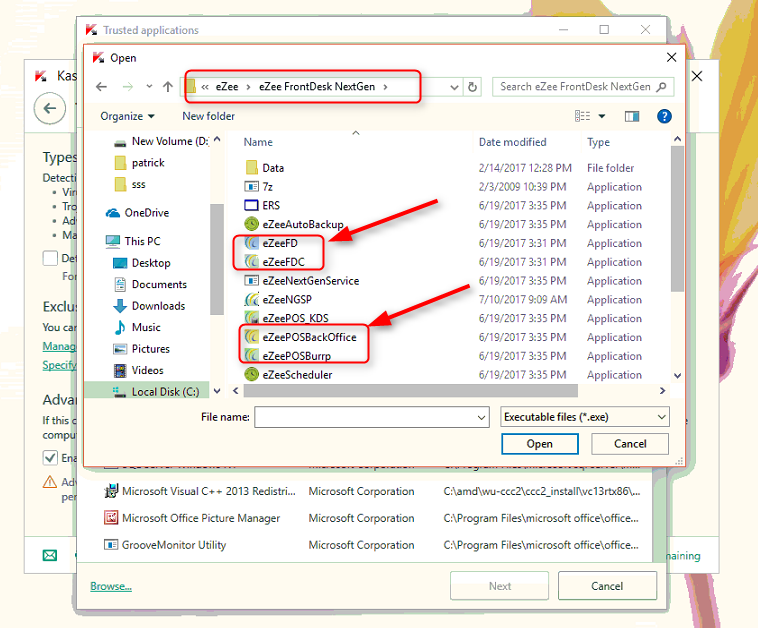This screenshot has height=628, width=758.
Task: Expand the view options dropdown arrow
Action: pos(602,116)
